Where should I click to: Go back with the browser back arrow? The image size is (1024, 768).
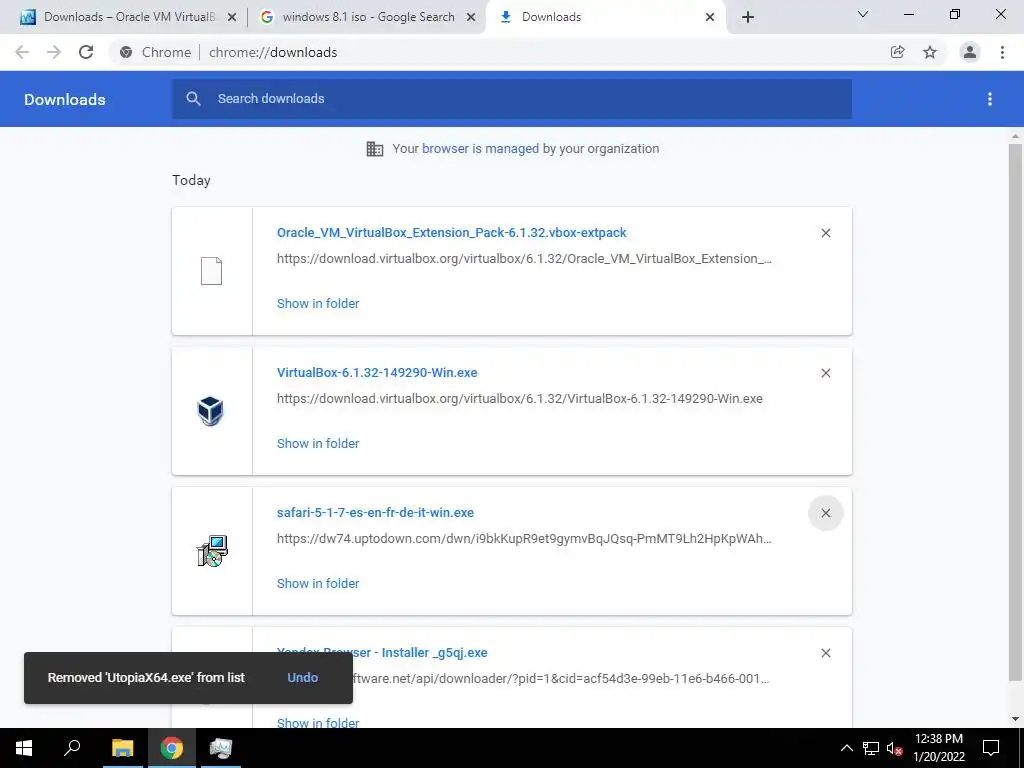(x=22, y=52)
